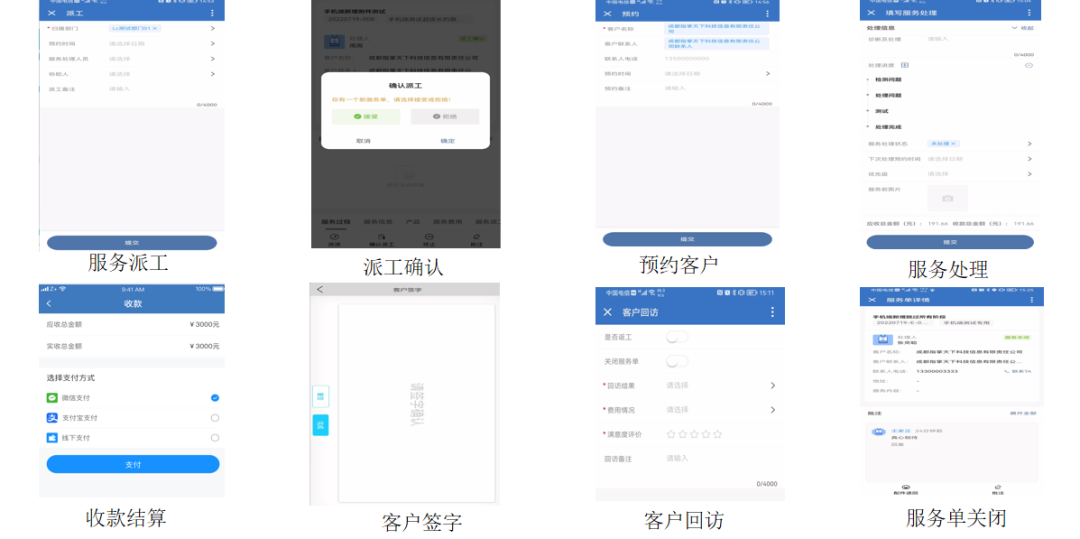Tap the left bottom icon in 服务单详情

[x=906, y=489]
